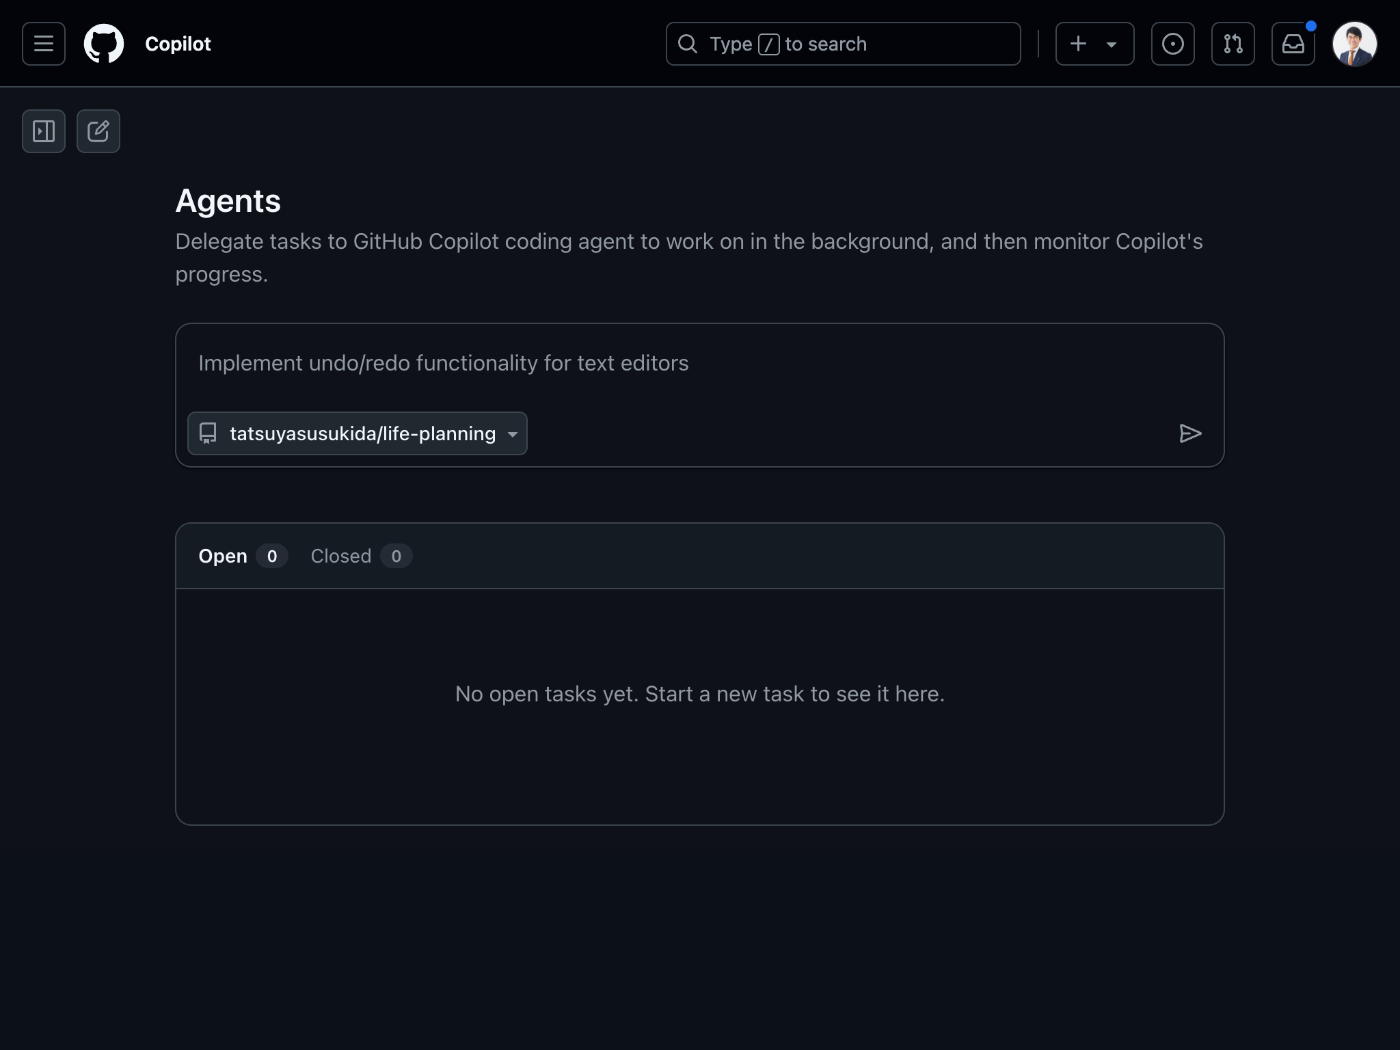Open the notifications inbox icon
The image size is (1400, 1050).
point(1293,44)
